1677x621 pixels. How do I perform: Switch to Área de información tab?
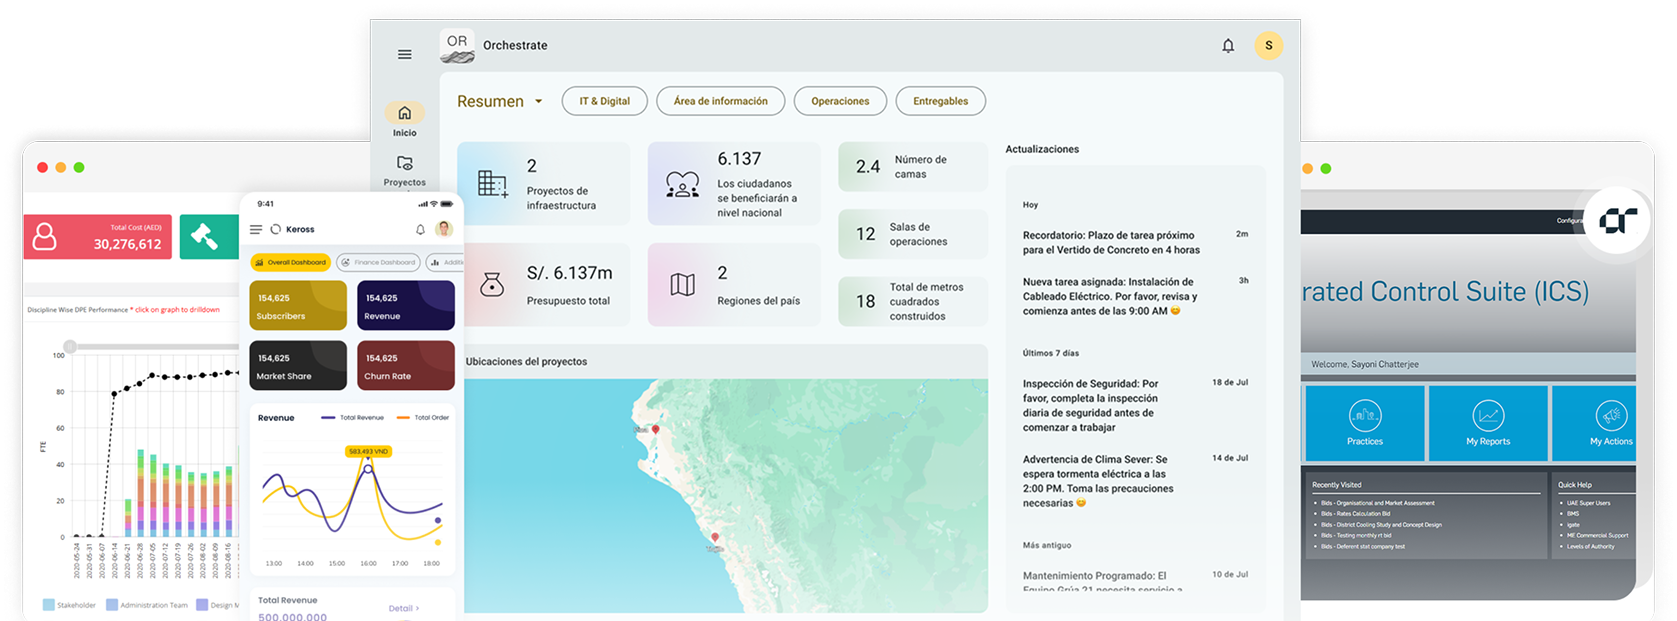click(x=720, y=101)
